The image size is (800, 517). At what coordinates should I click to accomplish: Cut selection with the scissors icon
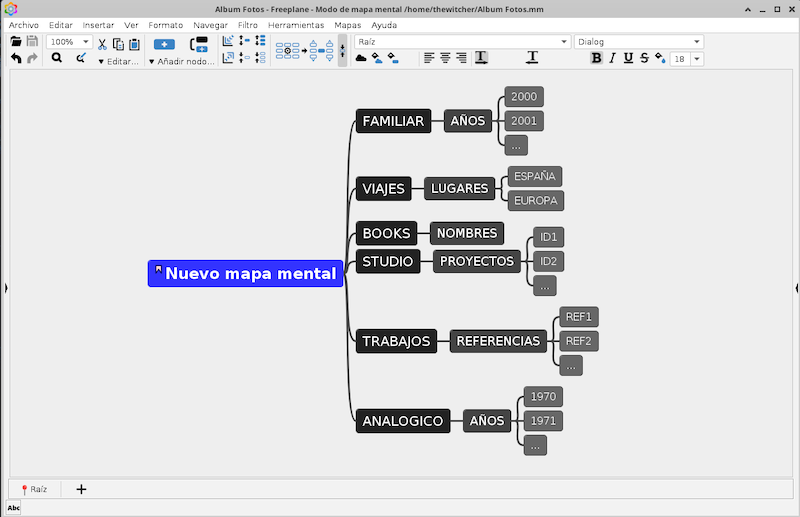(102, 43)
